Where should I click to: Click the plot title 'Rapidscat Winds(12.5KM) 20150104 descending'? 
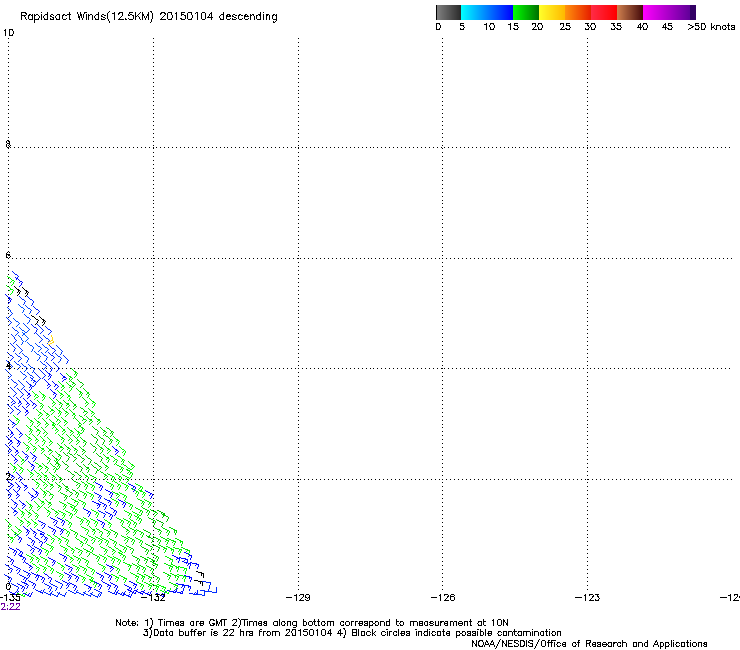149,17
